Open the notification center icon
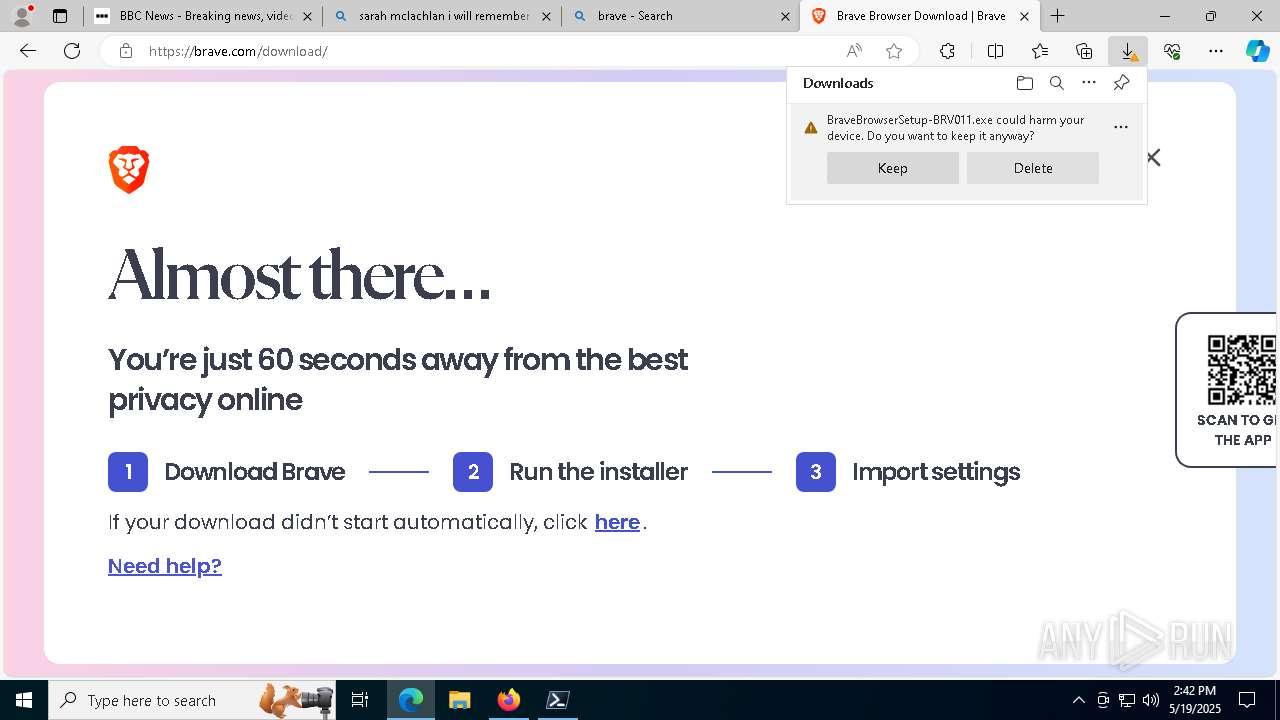The height and width of the screenshot is (720, 1280). point(1247,700)
